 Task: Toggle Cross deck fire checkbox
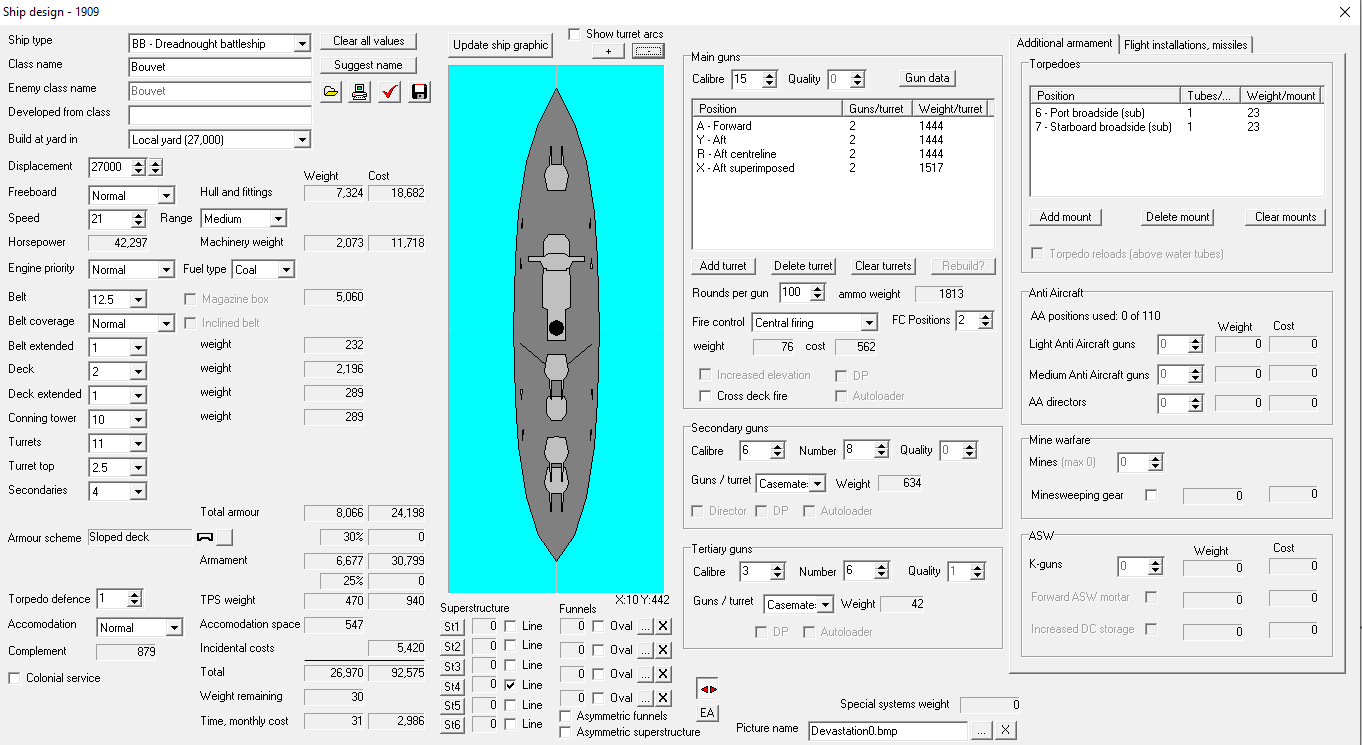pyautogui.click(x=705, y=396)
